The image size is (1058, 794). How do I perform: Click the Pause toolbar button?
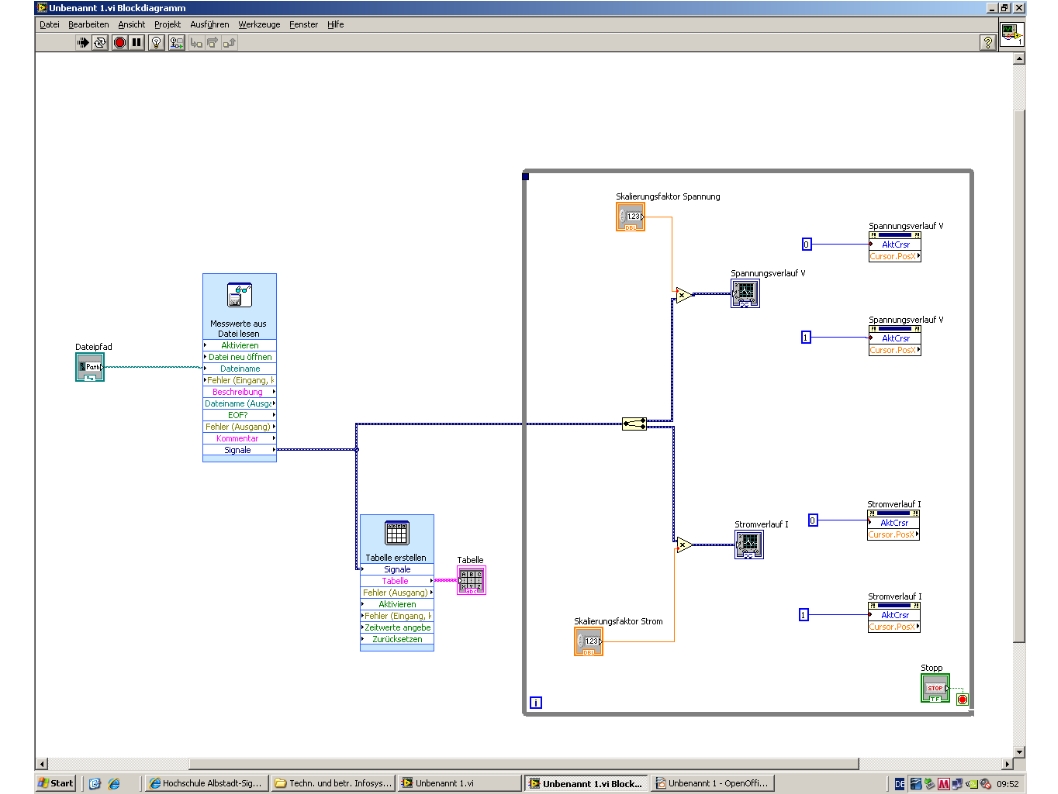tap(137, 42)
